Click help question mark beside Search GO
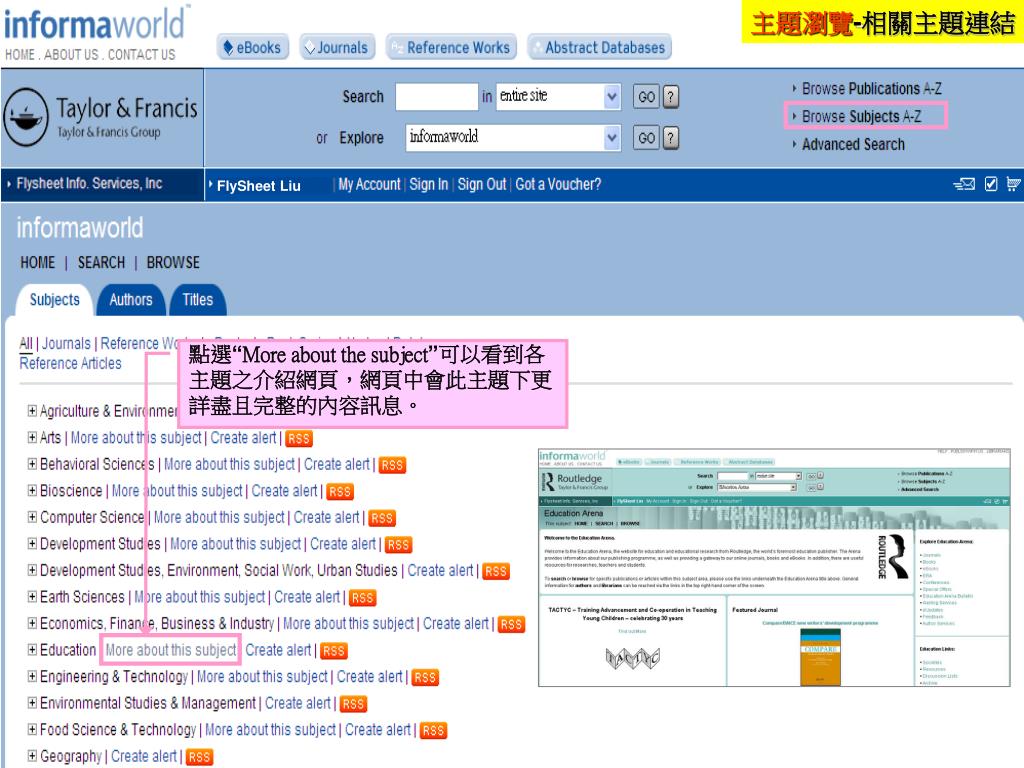This screenshot has height=768, width=1024. click(671, 97)
